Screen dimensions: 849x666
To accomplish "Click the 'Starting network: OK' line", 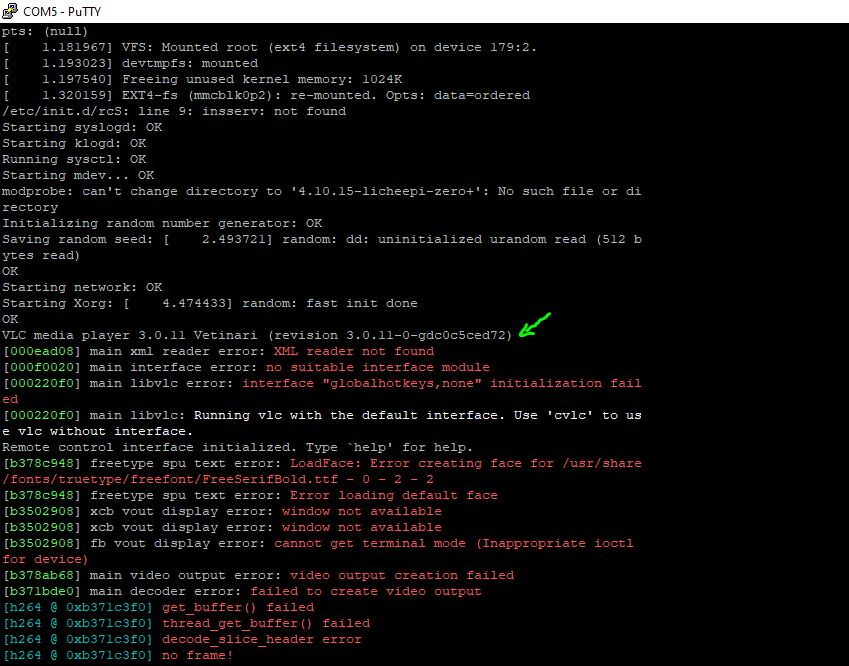I will 82,288.
